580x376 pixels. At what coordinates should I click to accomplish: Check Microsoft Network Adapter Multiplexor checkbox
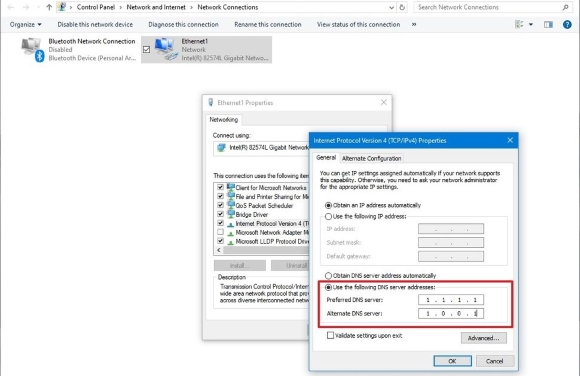click(220, 232)
